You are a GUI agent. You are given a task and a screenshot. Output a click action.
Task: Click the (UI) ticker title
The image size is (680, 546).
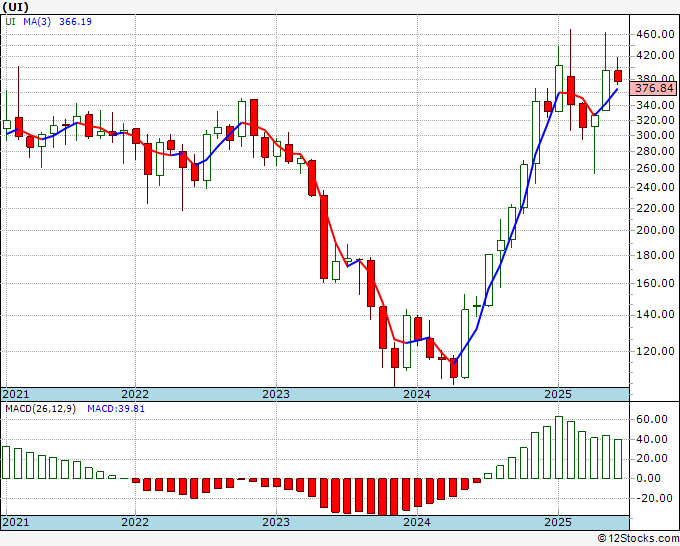(16, 7)
